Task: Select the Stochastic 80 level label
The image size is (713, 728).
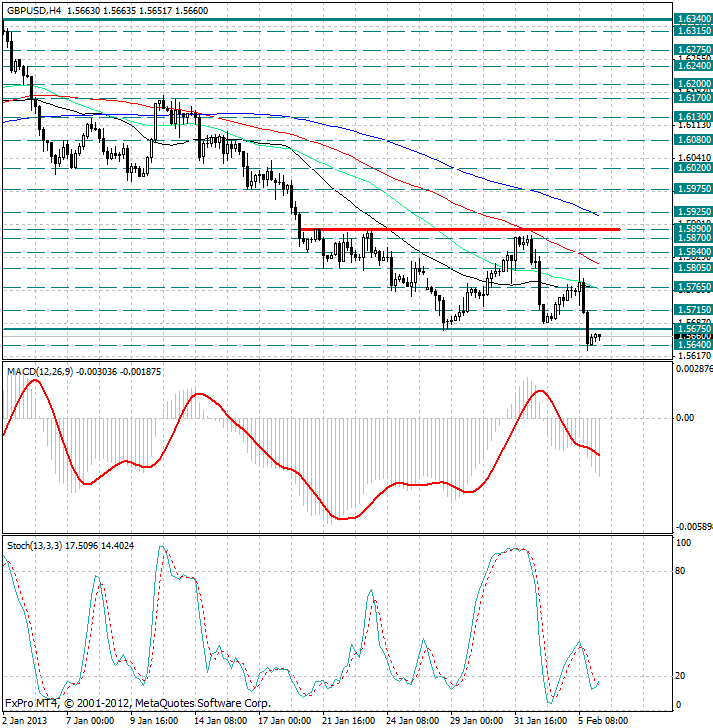Action: point(683,571)
